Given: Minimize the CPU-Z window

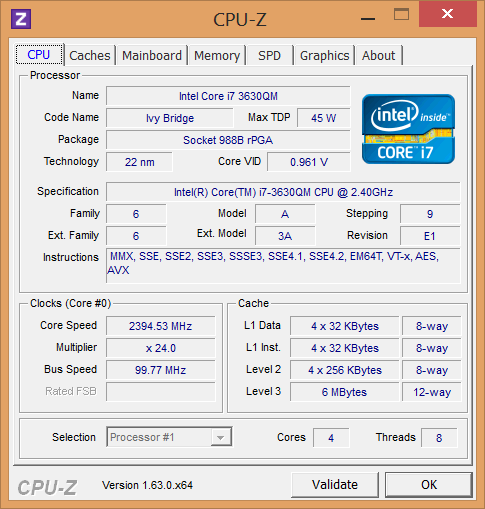Looking at the screenshot, I should [368, 16].
